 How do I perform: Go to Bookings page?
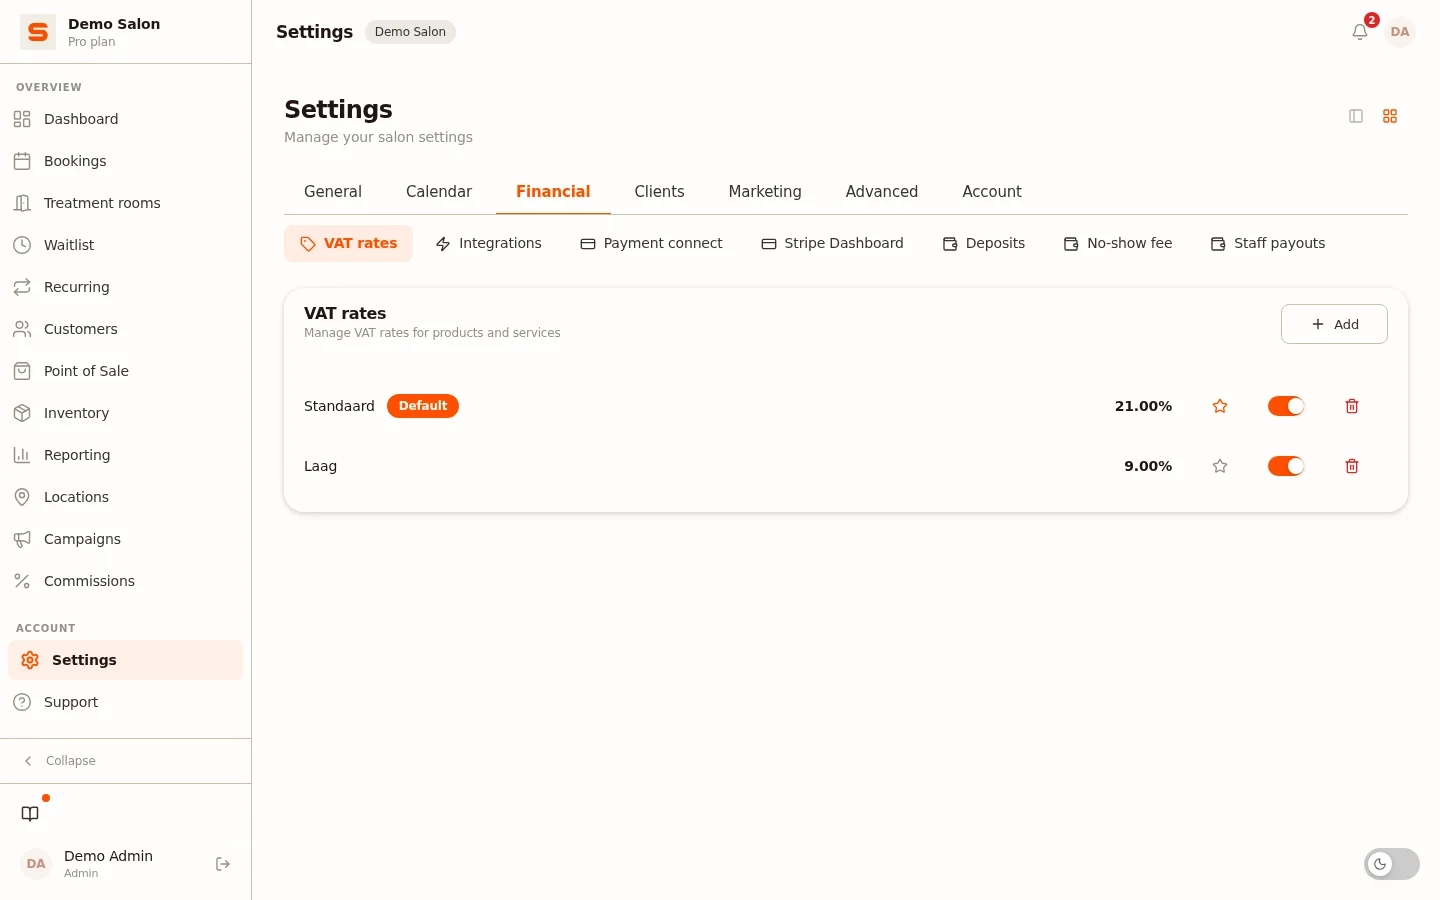click(125, 161)
